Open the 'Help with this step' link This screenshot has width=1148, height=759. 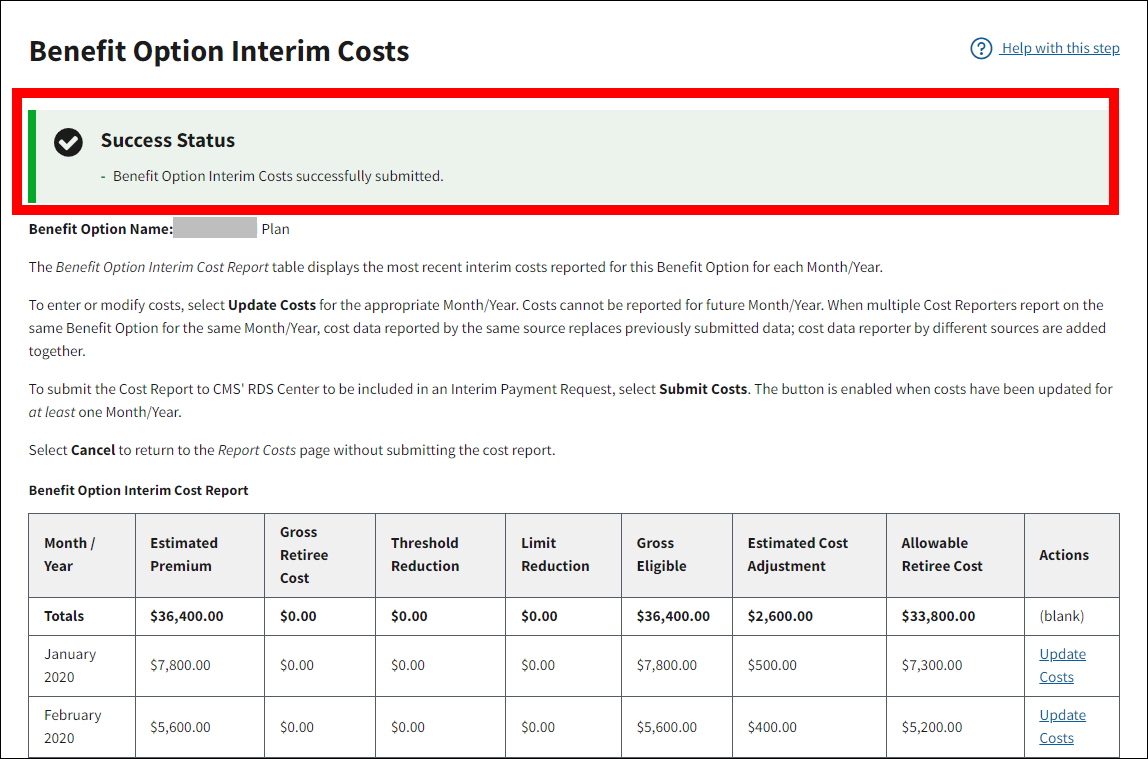(1060, 48)
